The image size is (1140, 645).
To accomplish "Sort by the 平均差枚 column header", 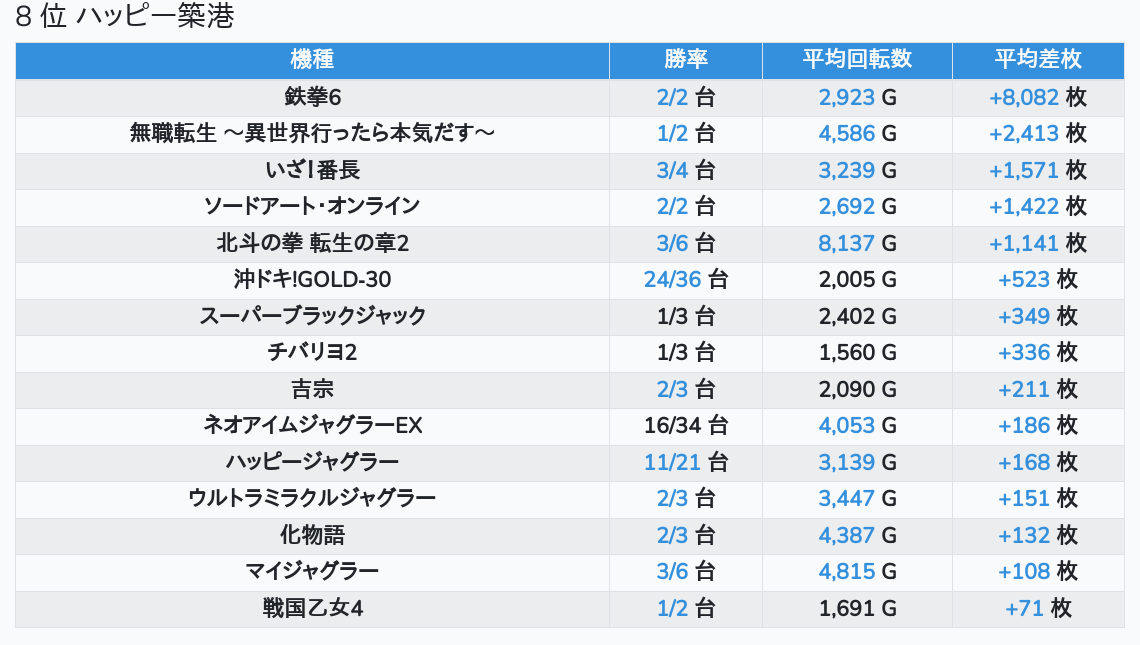I will tap(1038, 60).
